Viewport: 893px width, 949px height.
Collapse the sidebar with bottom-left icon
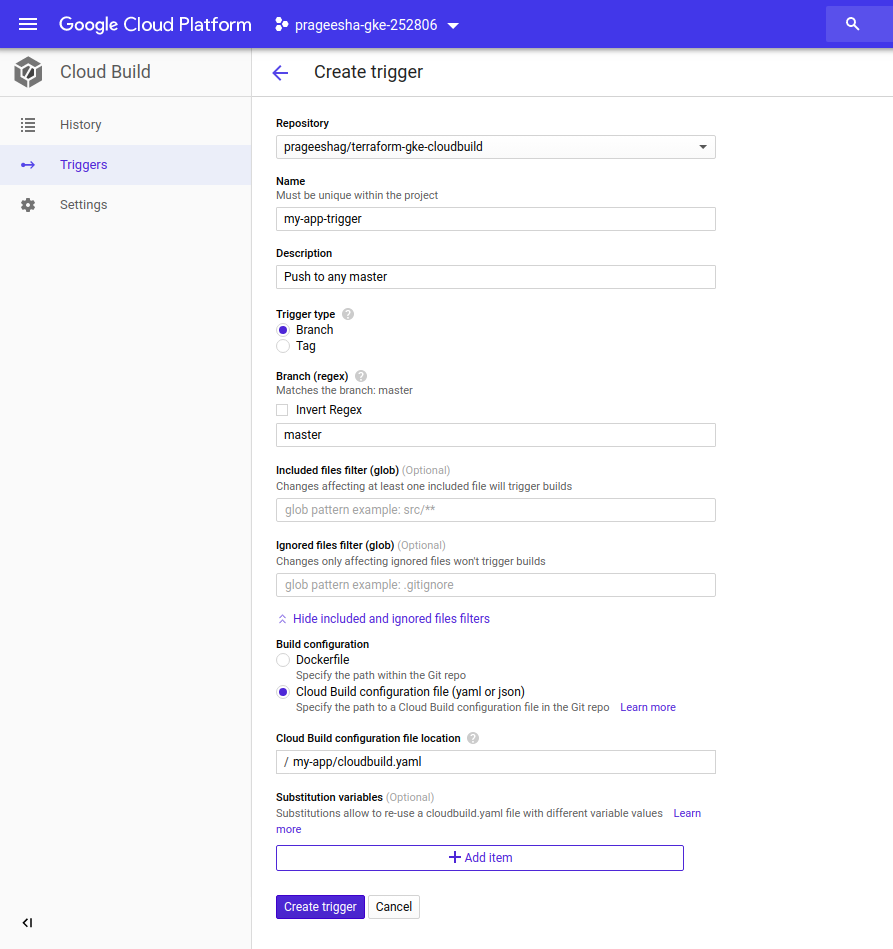pyautogui.click(x=27, y=922)
